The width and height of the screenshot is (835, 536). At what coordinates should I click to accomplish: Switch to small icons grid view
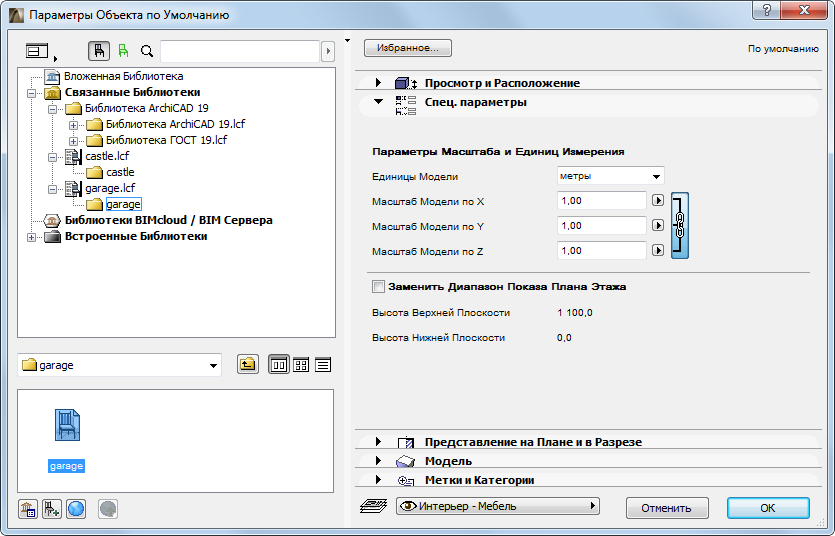coord(302,365)
